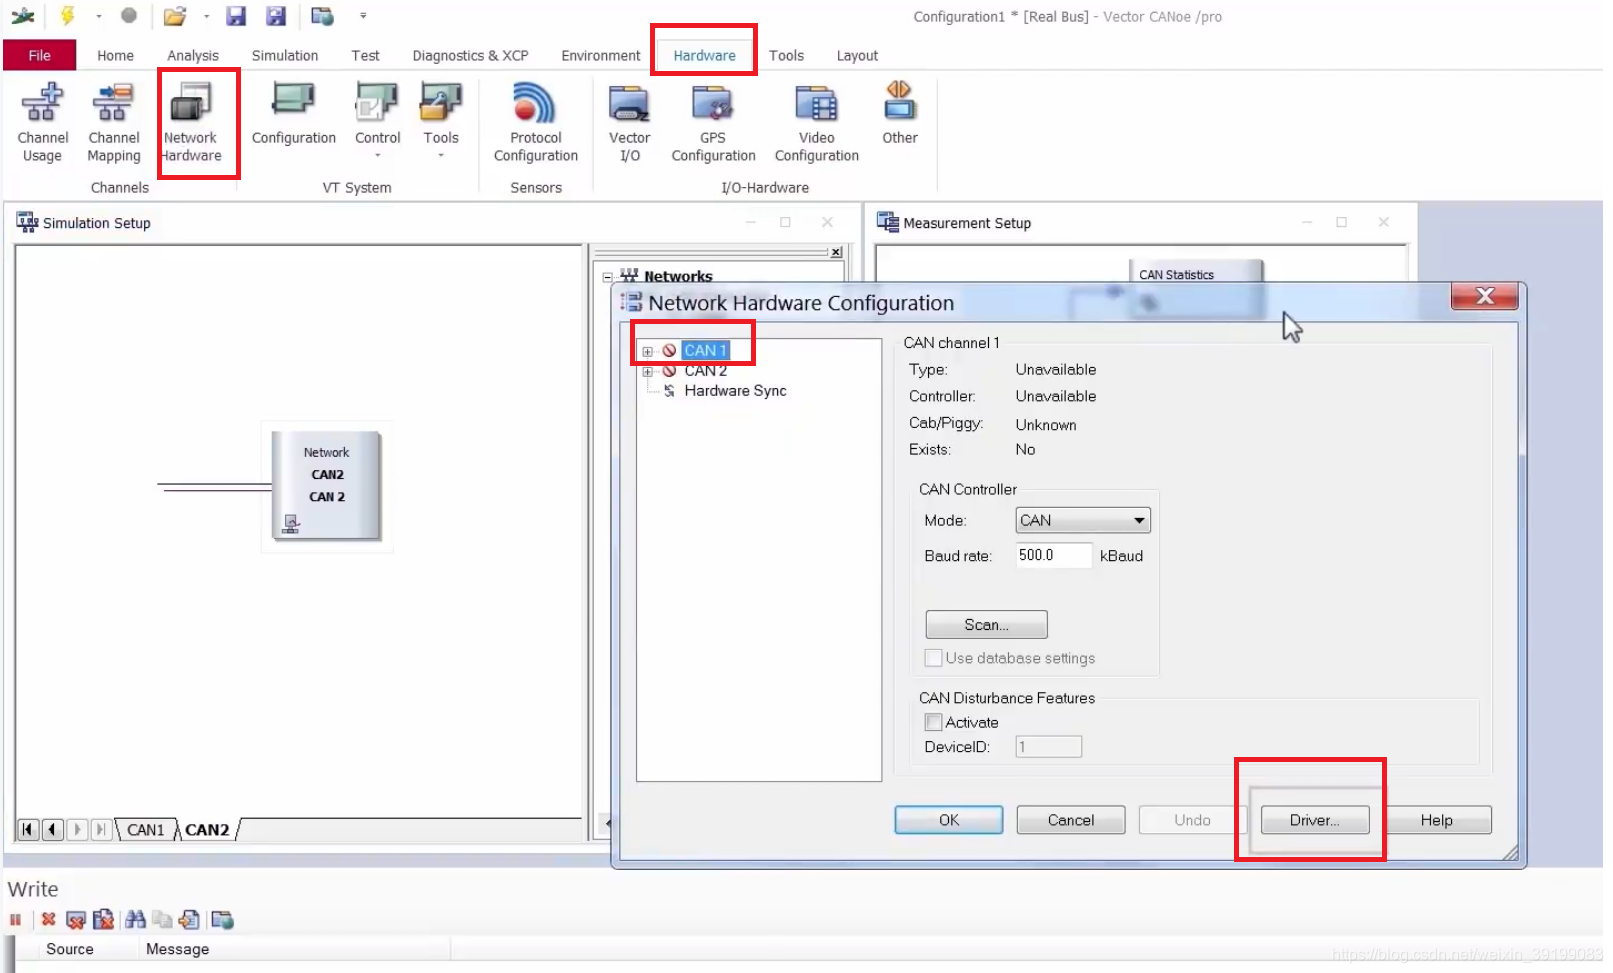Select the CAN2 tab in Simulation Setup
The width and height of the screenshot is (1613, 973).
click(x=207, y=830)
